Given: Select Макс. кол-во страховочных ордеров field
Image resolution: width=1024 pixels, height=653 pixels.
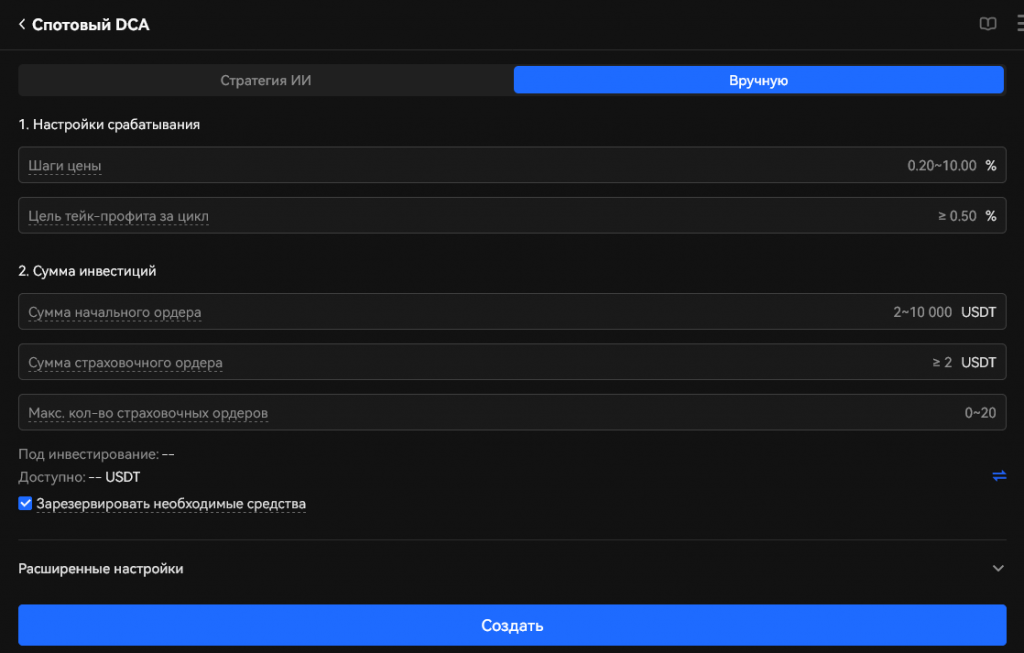Looking at the screenshot, I should 512,412.
